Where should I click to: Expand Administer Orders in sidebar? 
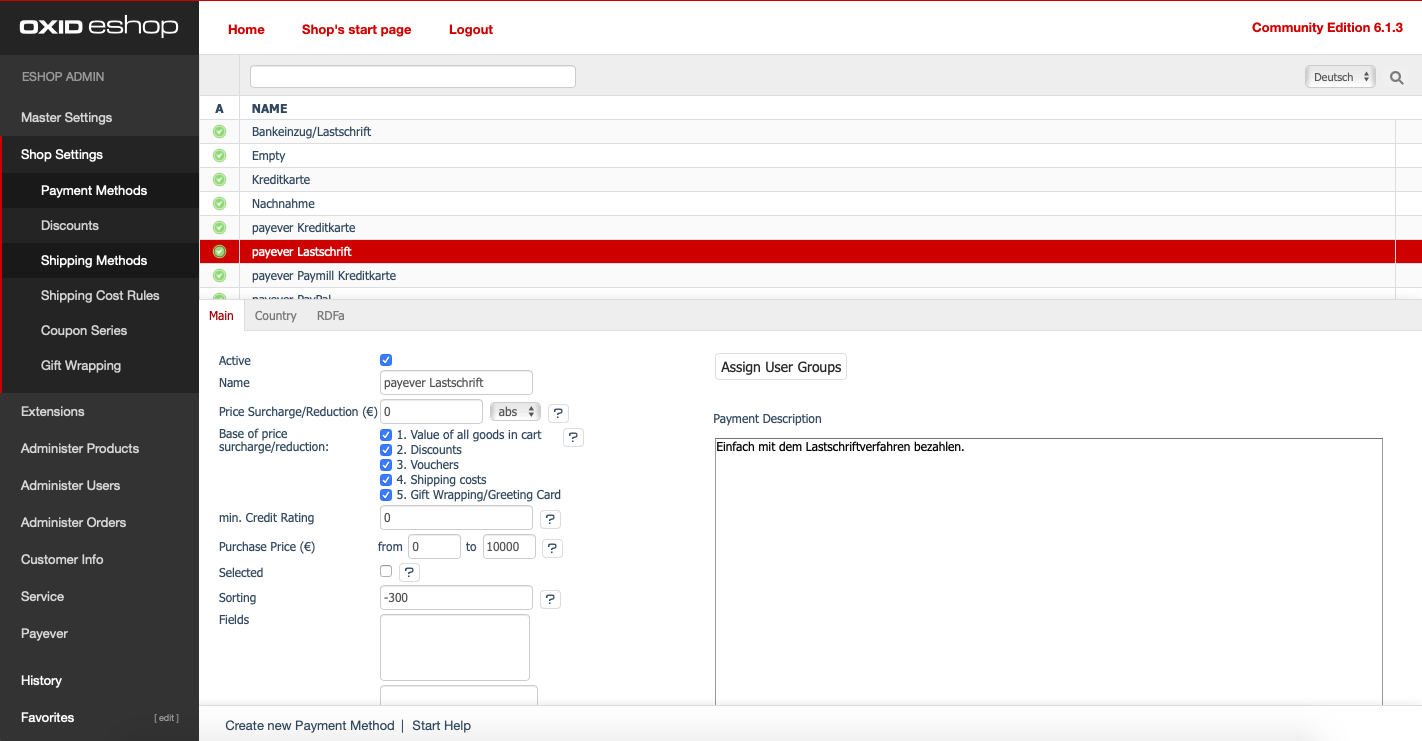point(73,522)
